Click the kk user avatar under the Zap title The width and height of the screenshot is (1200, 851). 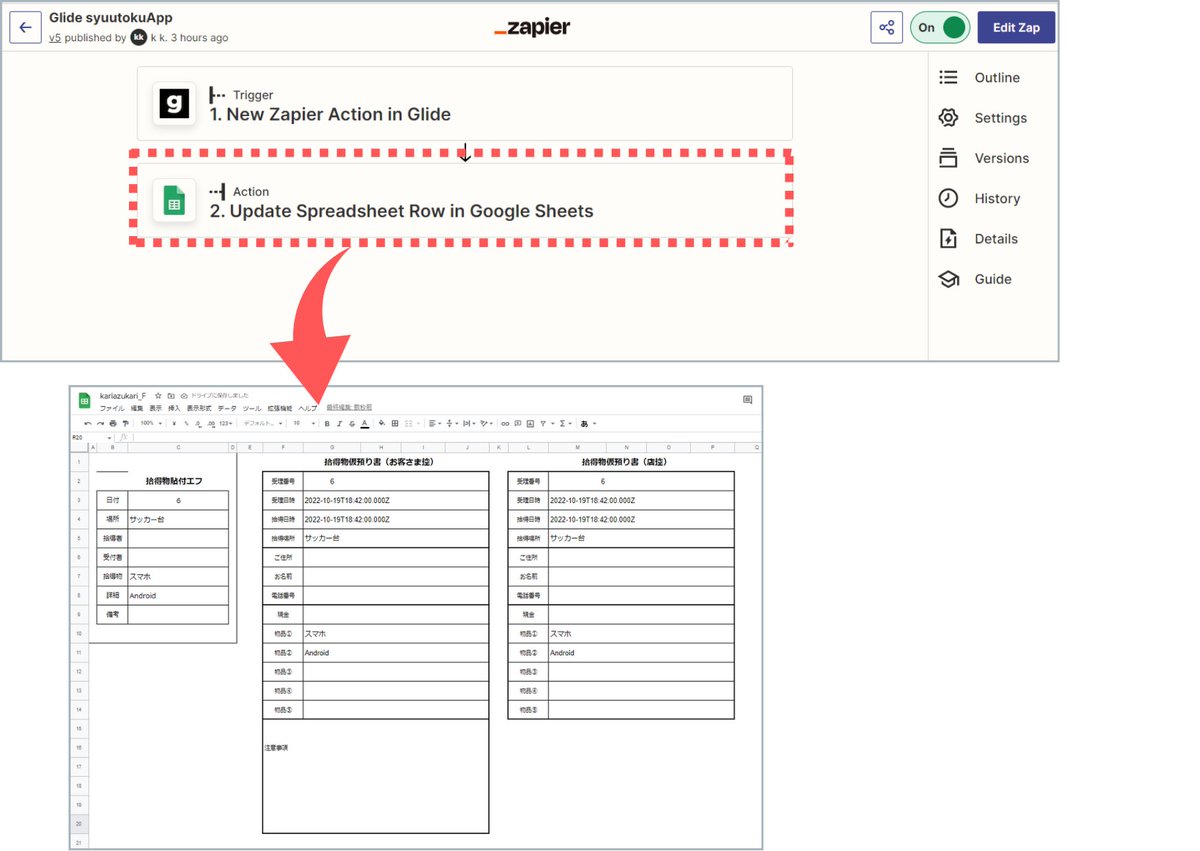(x=139, y=37)
